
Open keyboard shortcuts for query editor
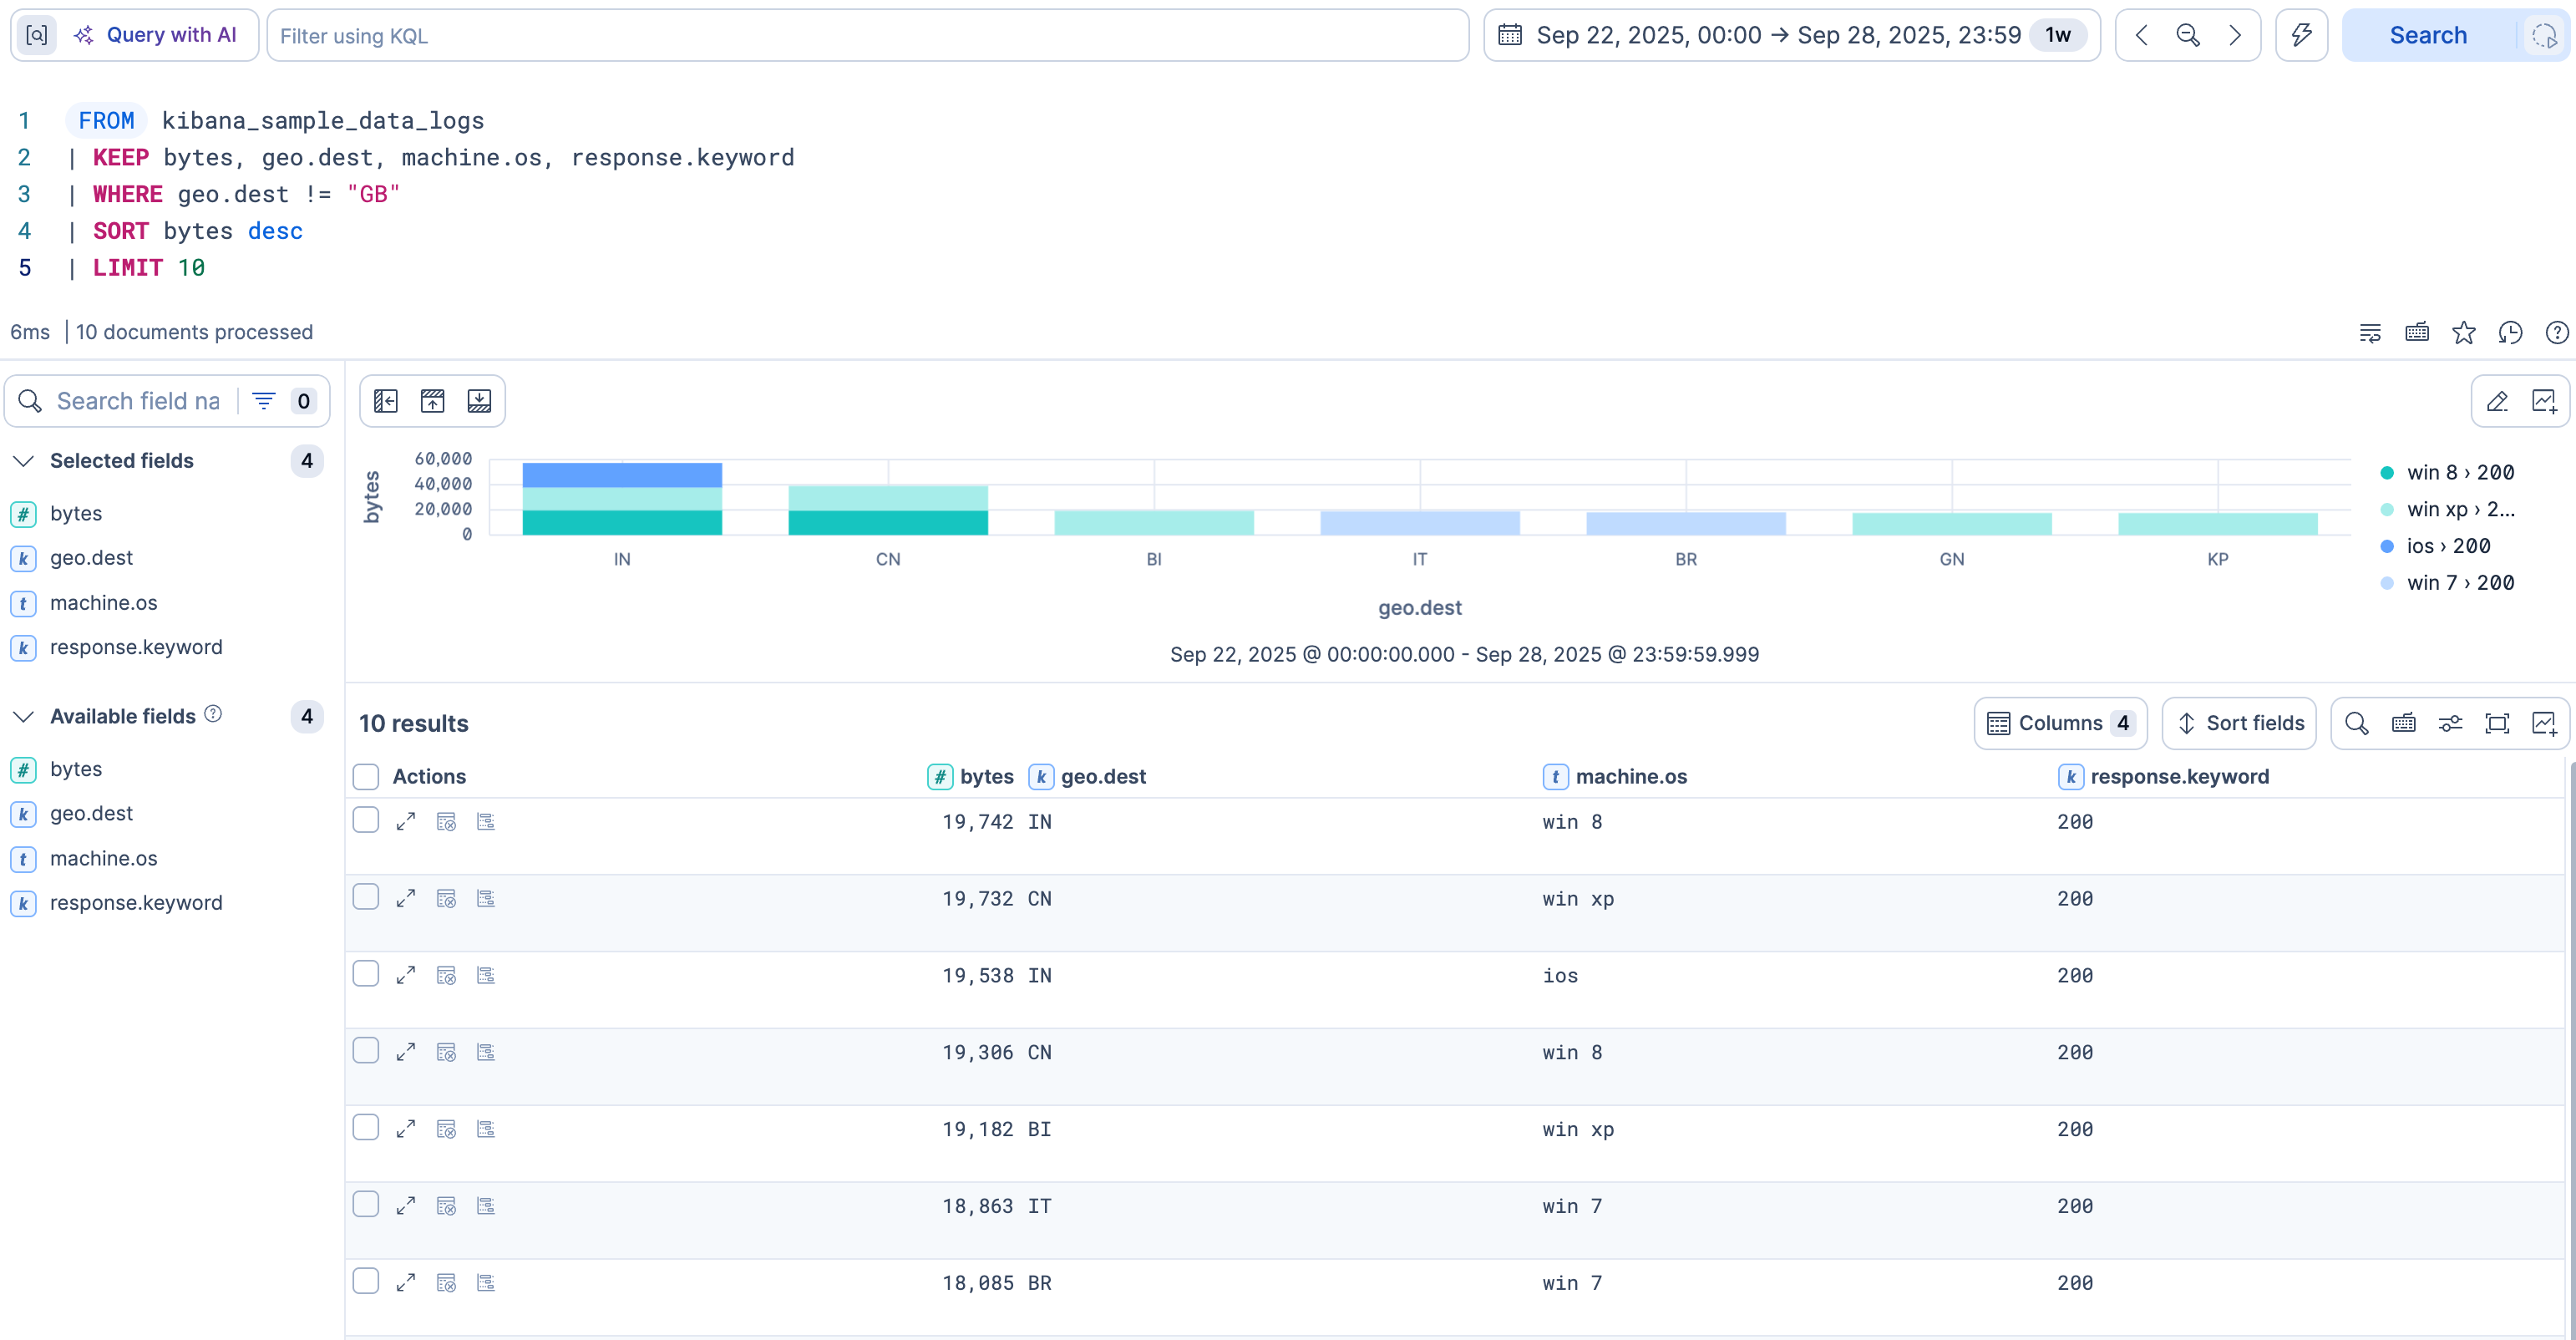[x=2416, y=332]
